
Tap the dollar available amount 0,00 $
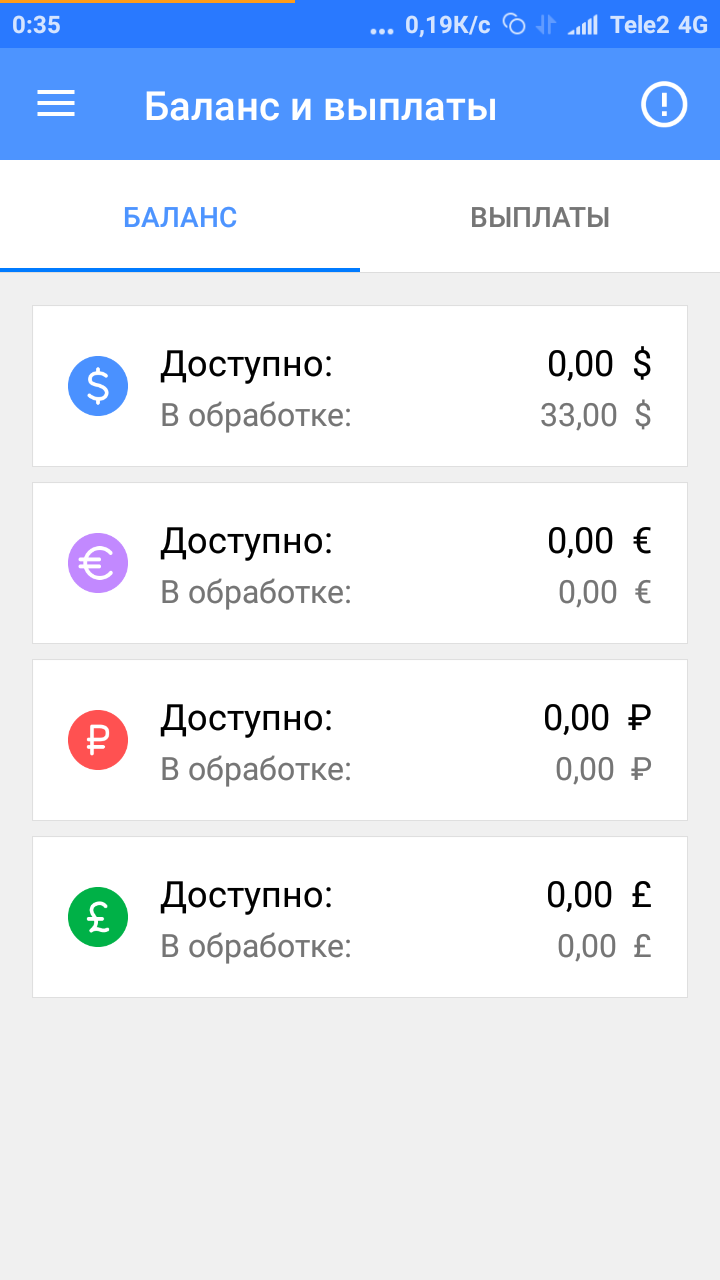(x=599, y=364)
